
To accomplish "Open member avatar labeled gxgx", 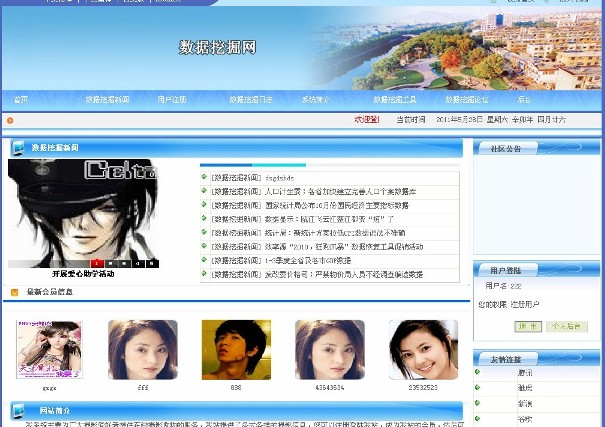I will 49,349.
